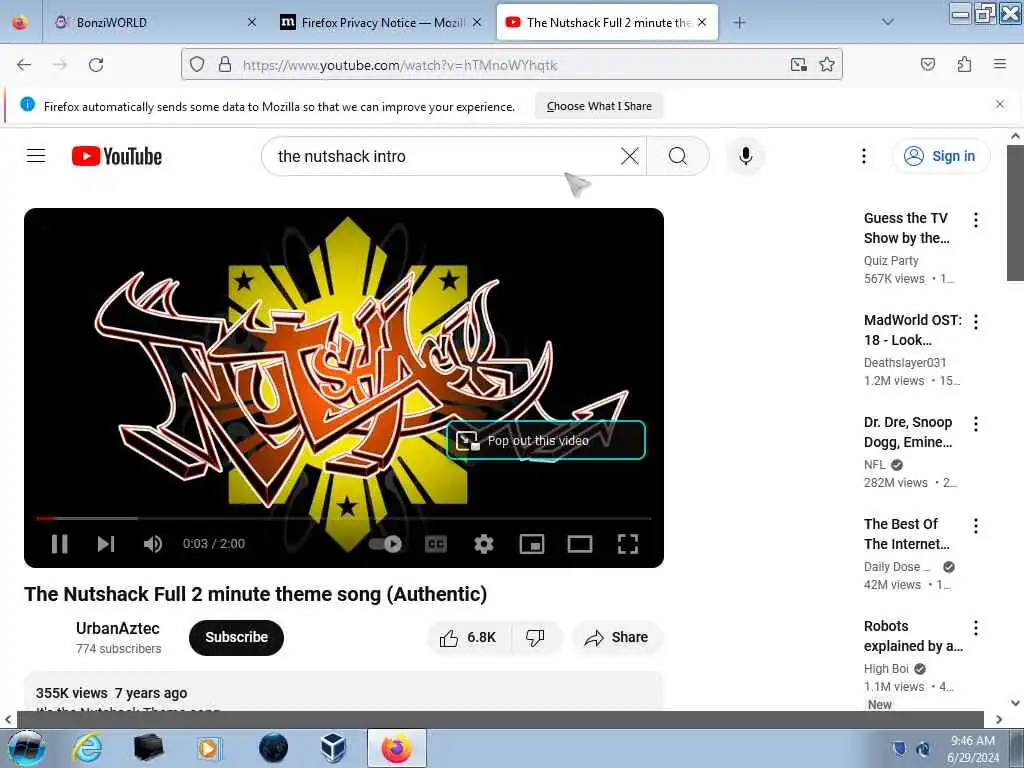Click the video progress bar
Viewport: 1024px width, 768px height.
[344, 519]
